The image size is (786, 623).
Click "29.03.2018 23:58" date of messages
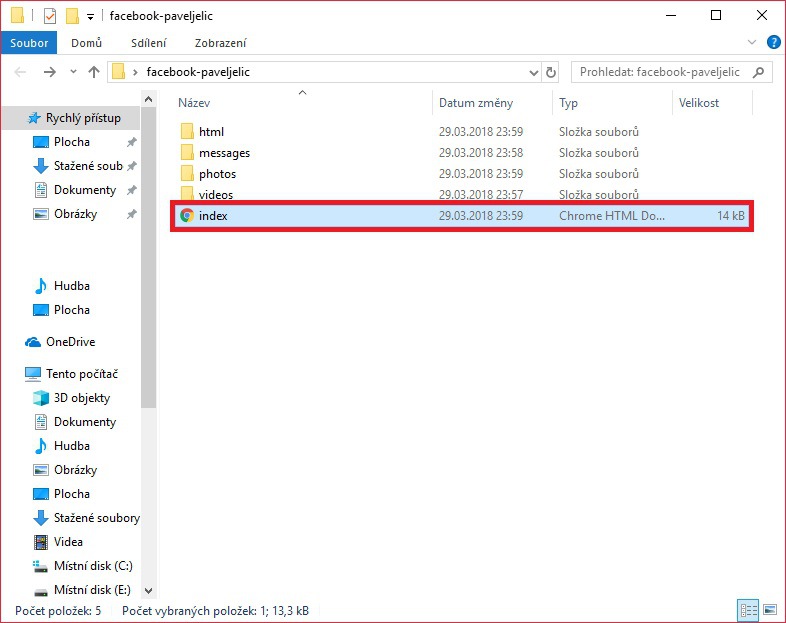(x=481, y=153)
